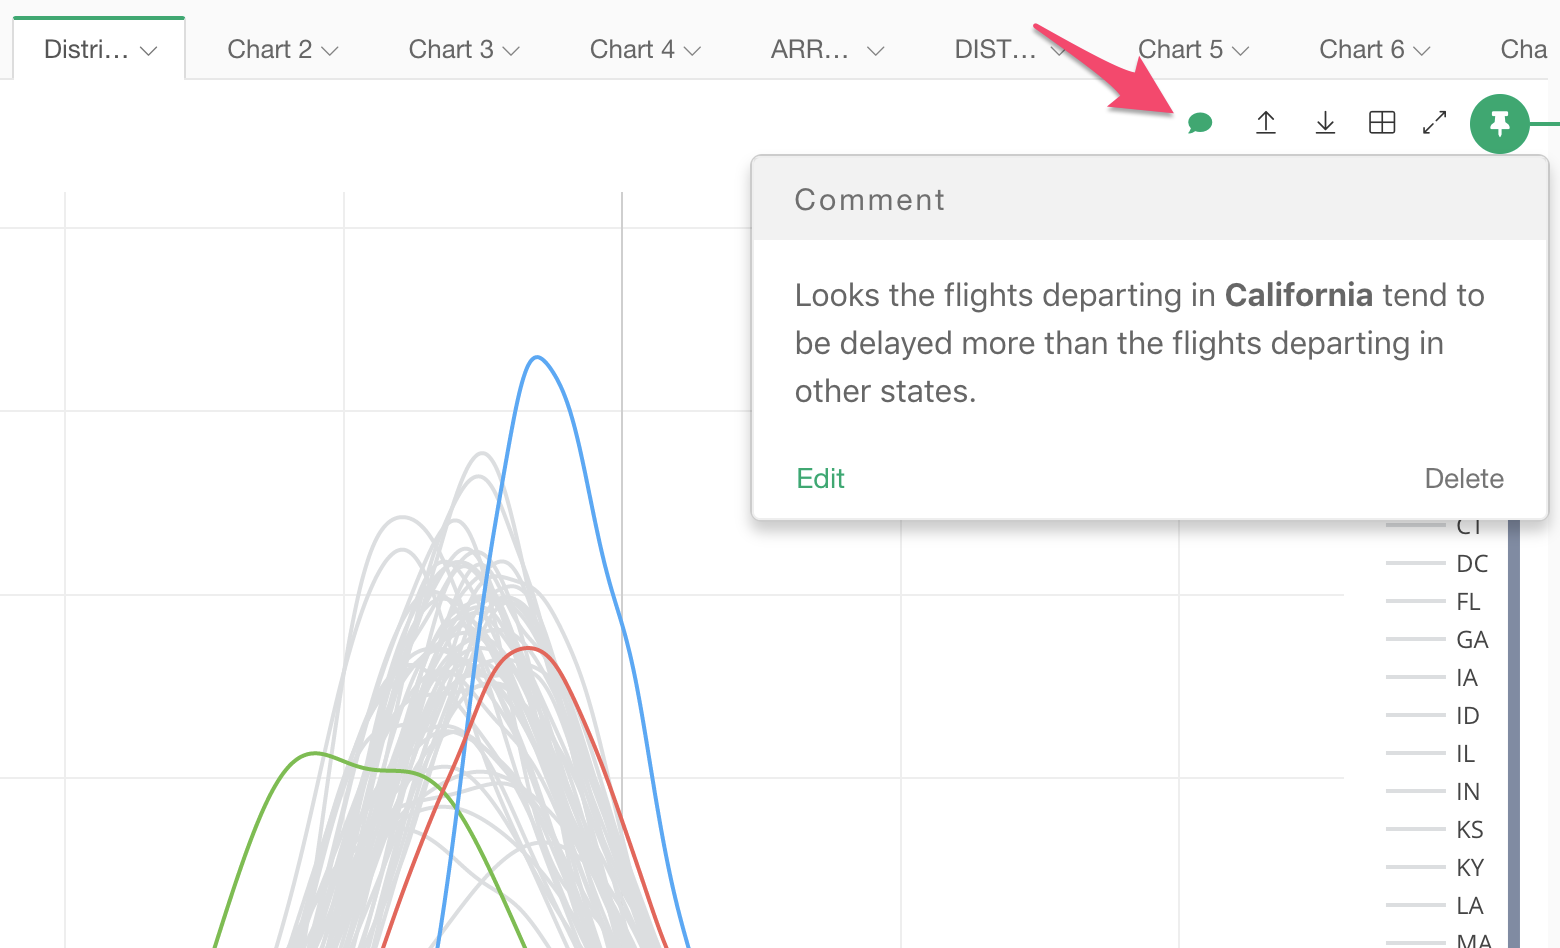The height and width of the screenshot is (948, 1560).
Task: Toggle the GA legend entry
Action: pos(1471,640)
